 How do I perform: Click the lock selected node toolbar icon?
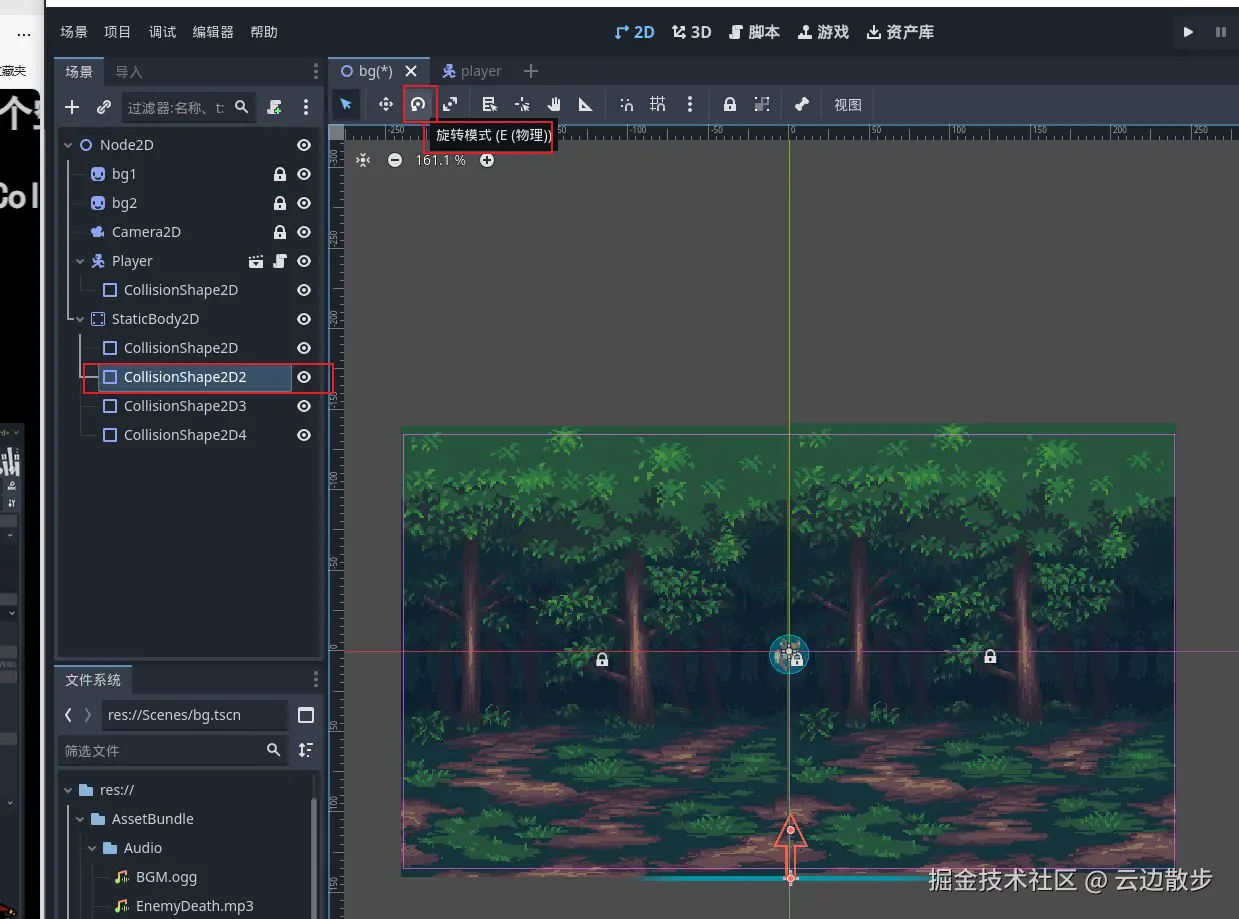[x=730, y=104]
